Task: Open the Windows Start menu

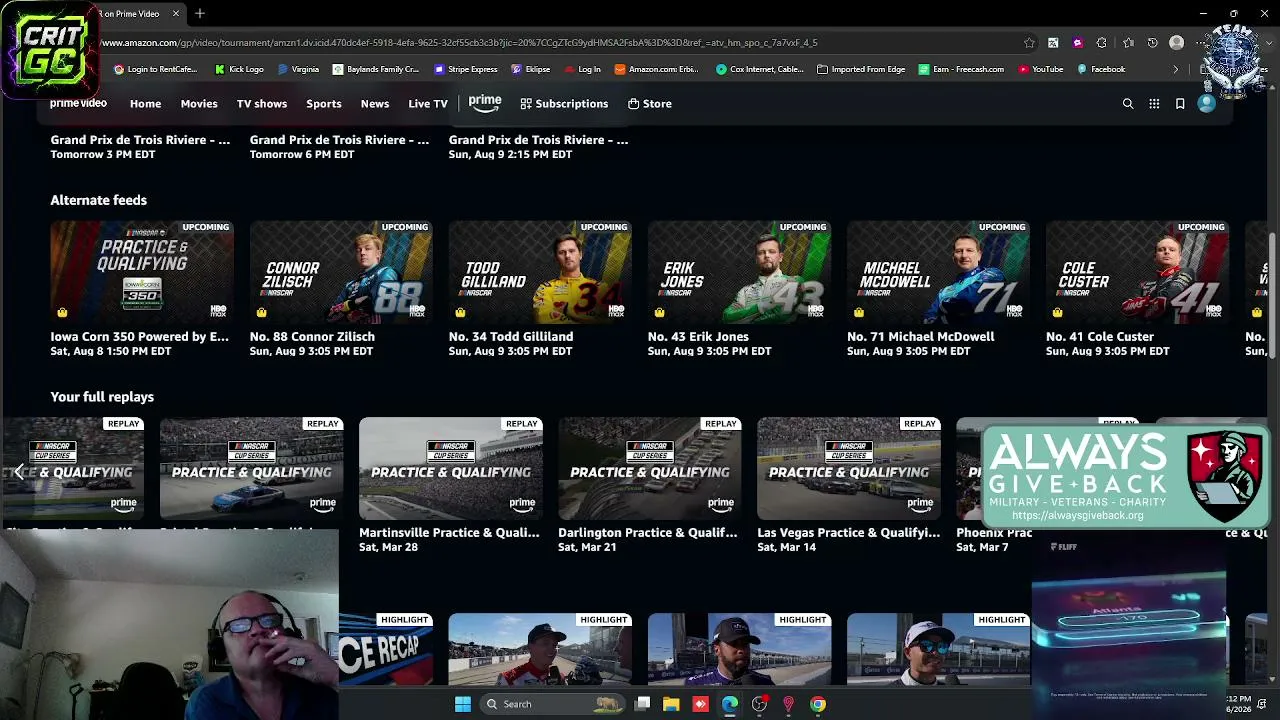Action: point(462,704)
